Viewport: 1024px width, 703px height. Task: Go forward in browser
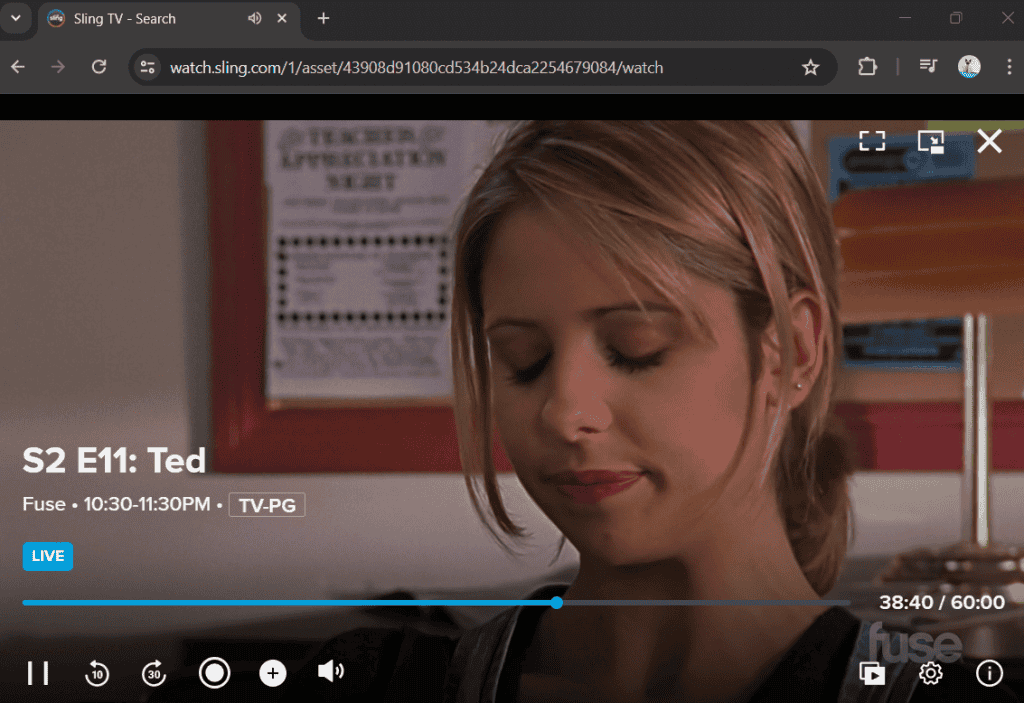coord(58,67)
